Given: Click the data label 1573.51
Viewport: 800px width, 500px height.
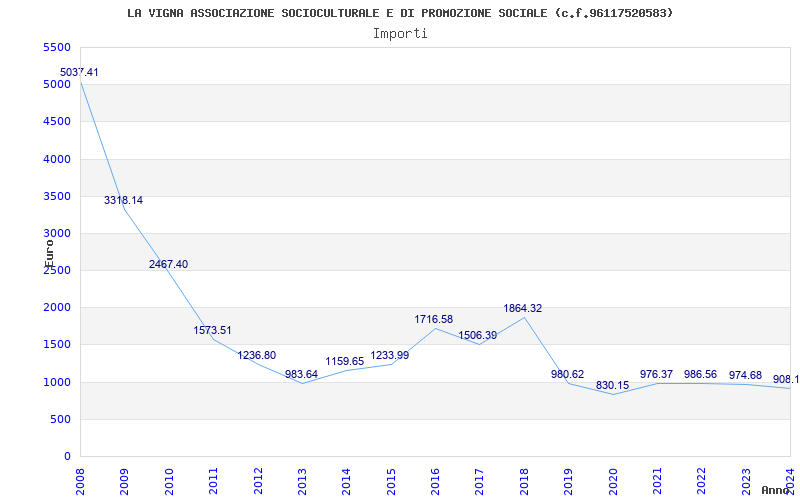Looking at the screenshot, I should point(212,330).
